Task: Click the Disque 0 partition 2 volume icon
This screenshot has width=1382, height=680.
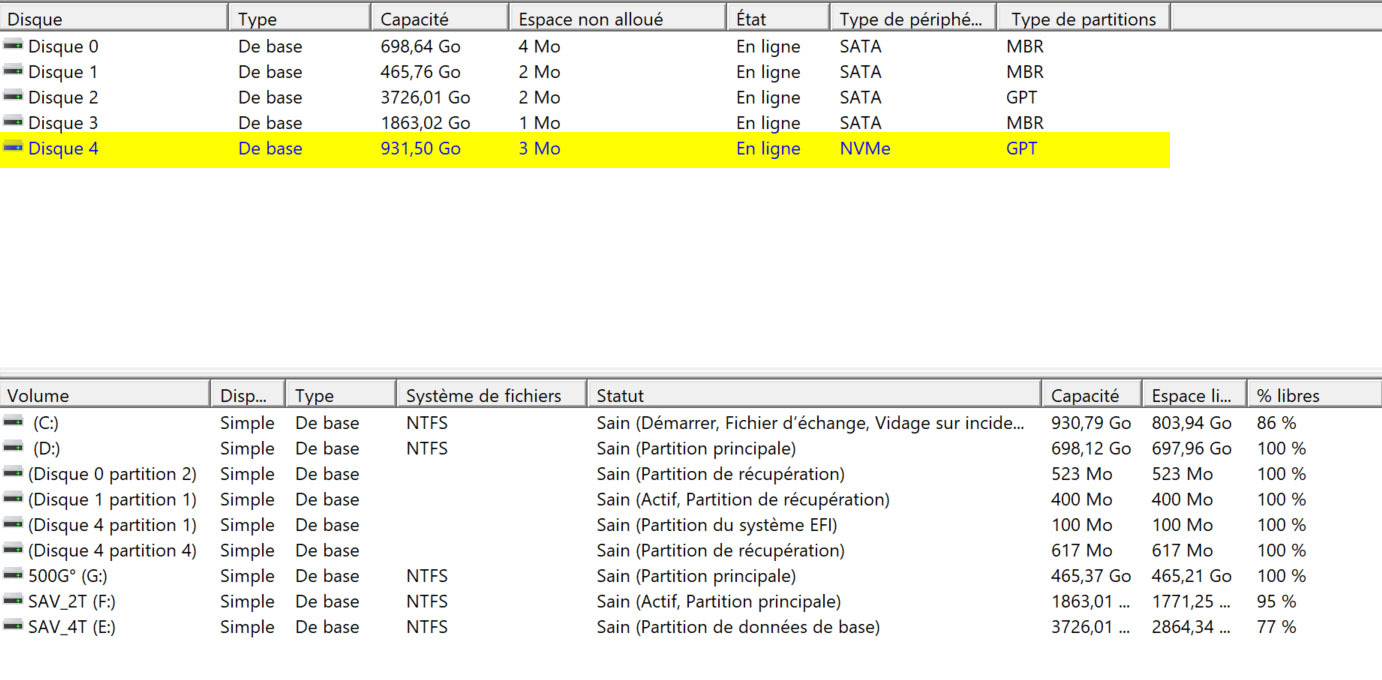Action: pyautogui.click(x=13, y=474)
